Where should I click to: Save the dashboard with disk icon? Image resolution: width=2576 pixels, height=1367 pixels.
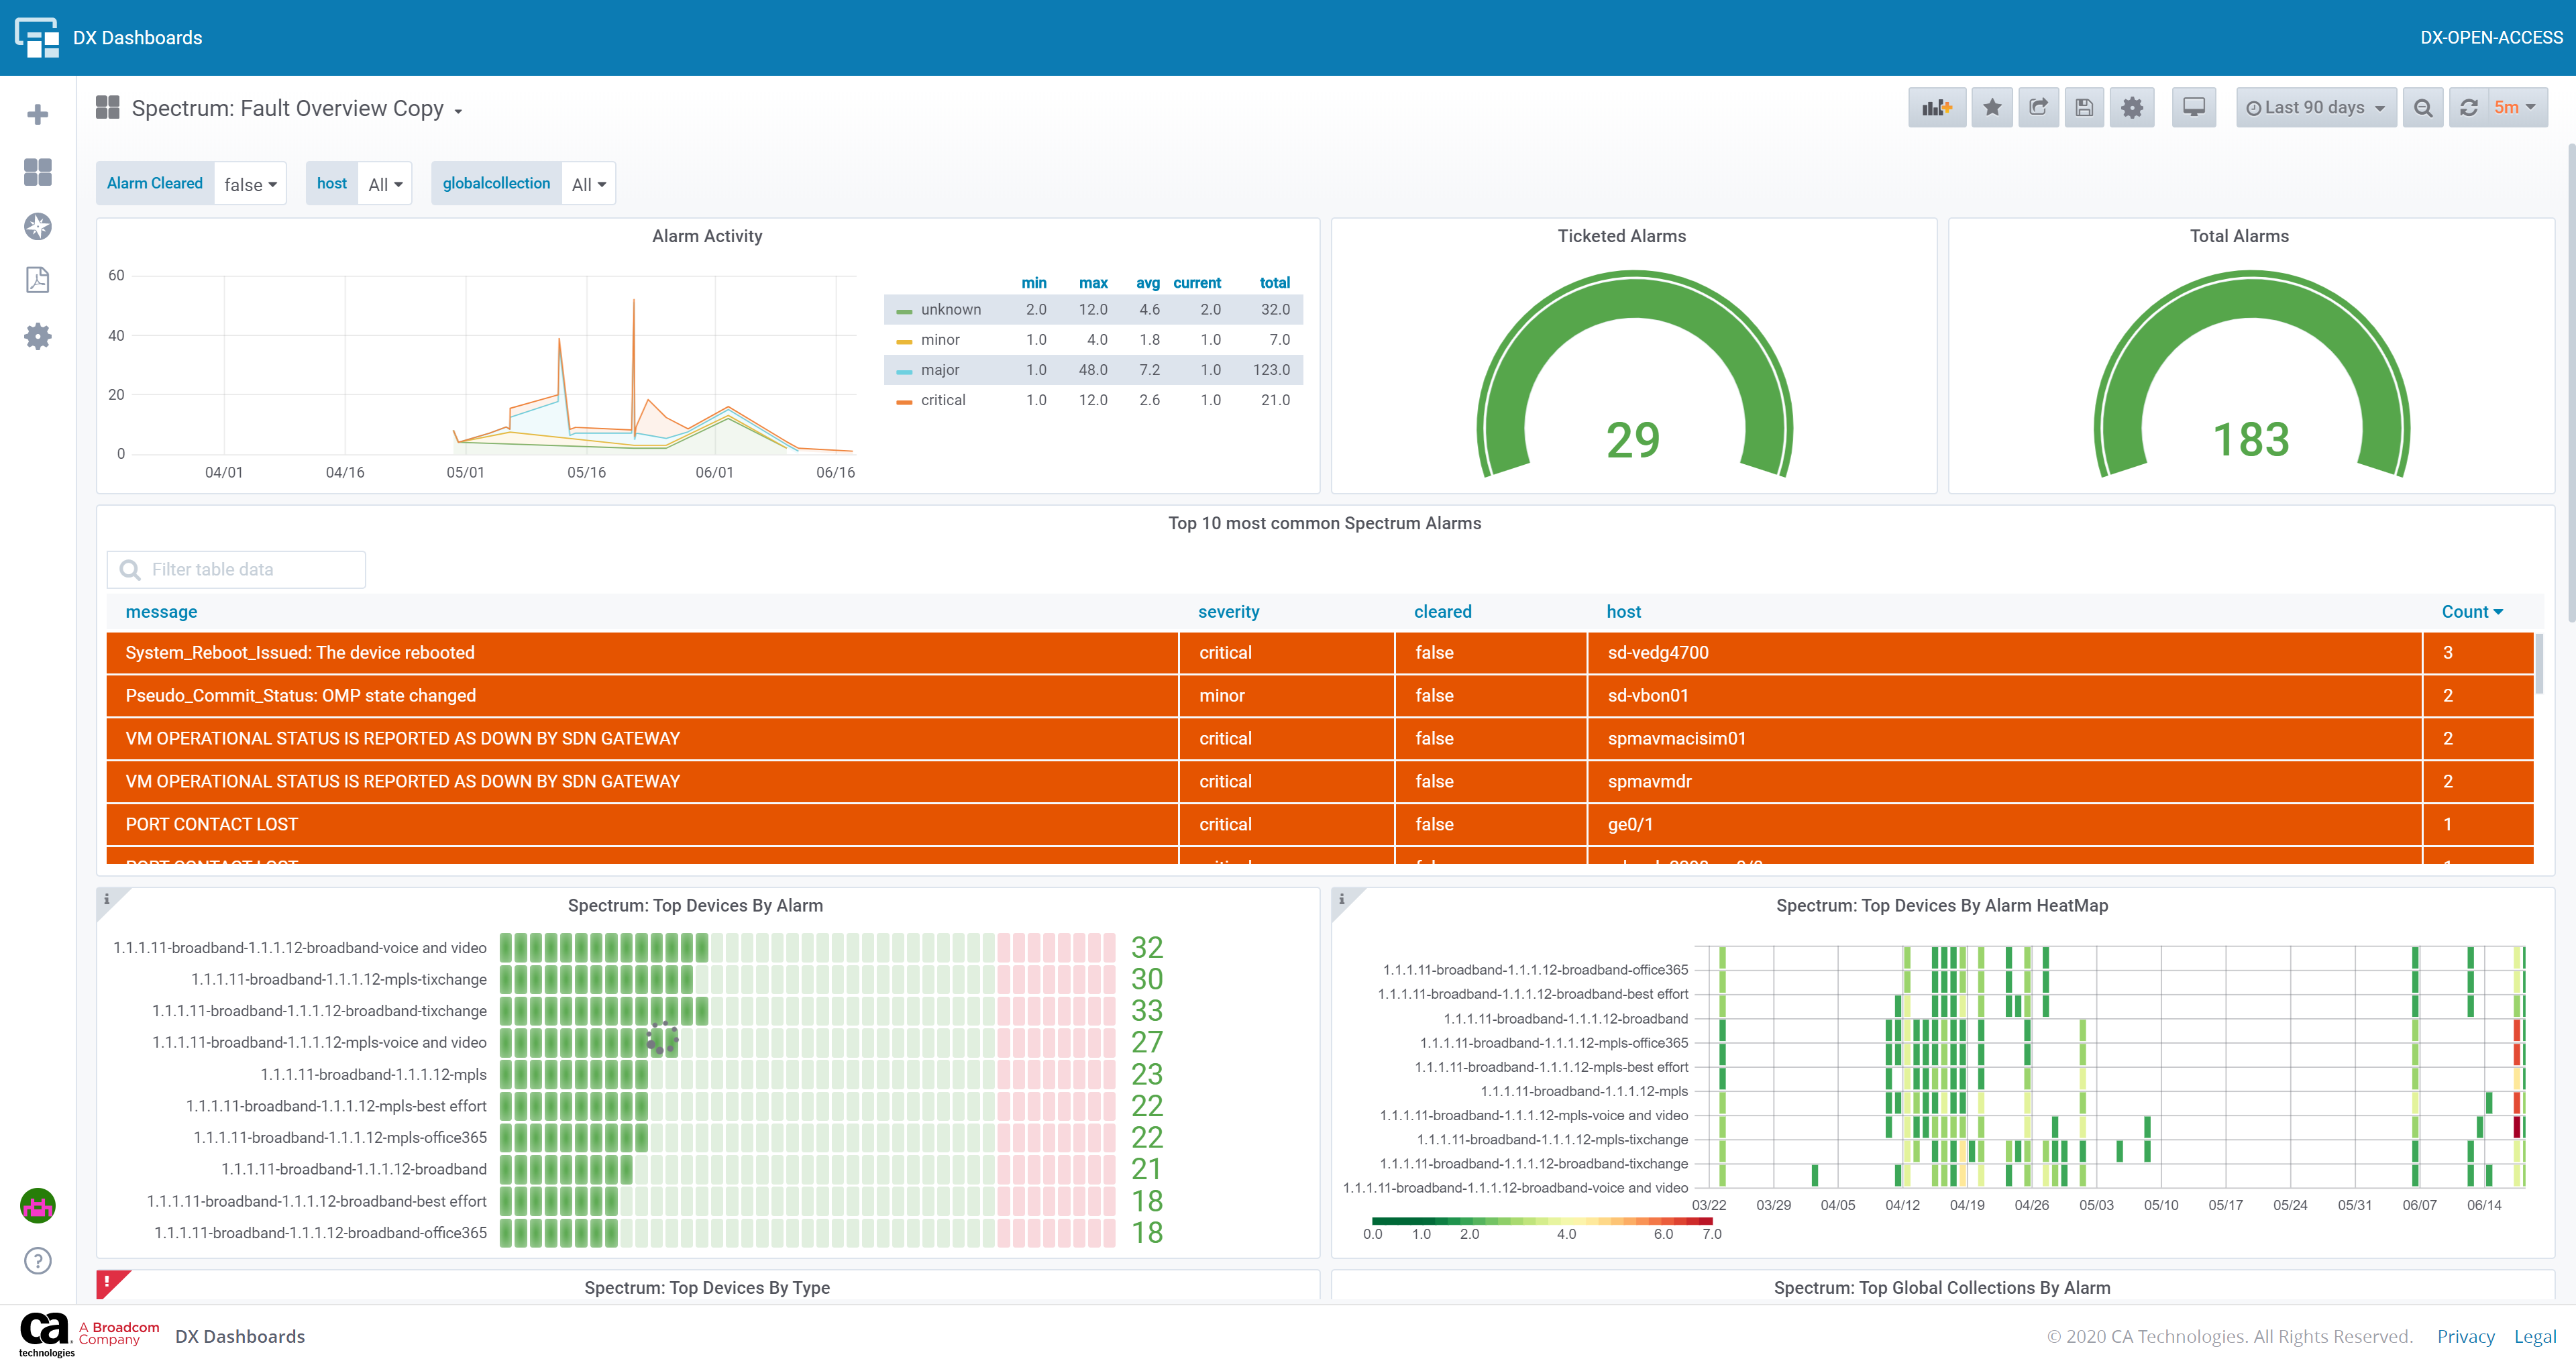tap(2084, 107)
